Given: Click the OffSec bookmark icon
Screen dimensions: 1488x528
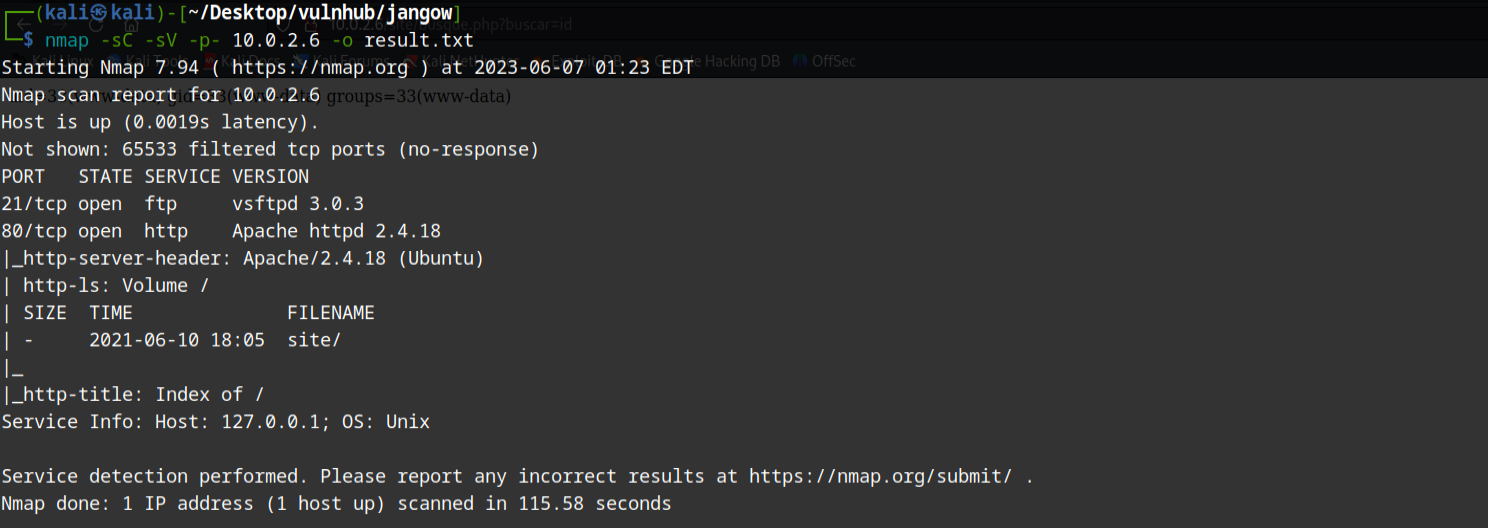Looking at the screenshot, I should tap(800, 61).
